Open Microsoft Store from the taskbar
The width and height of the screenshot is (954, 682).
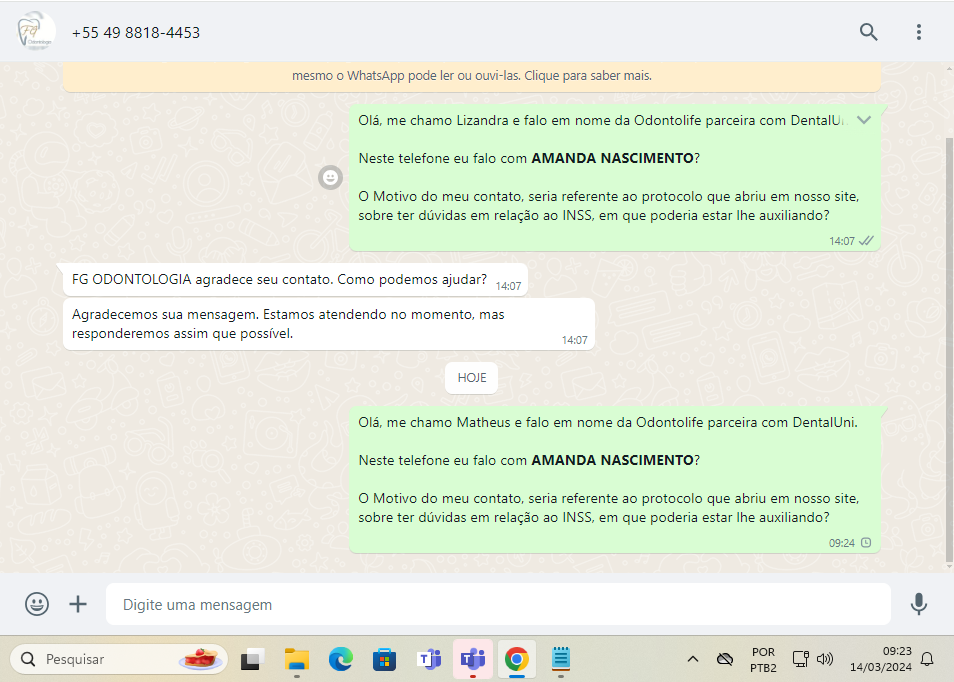coord(384,659)
